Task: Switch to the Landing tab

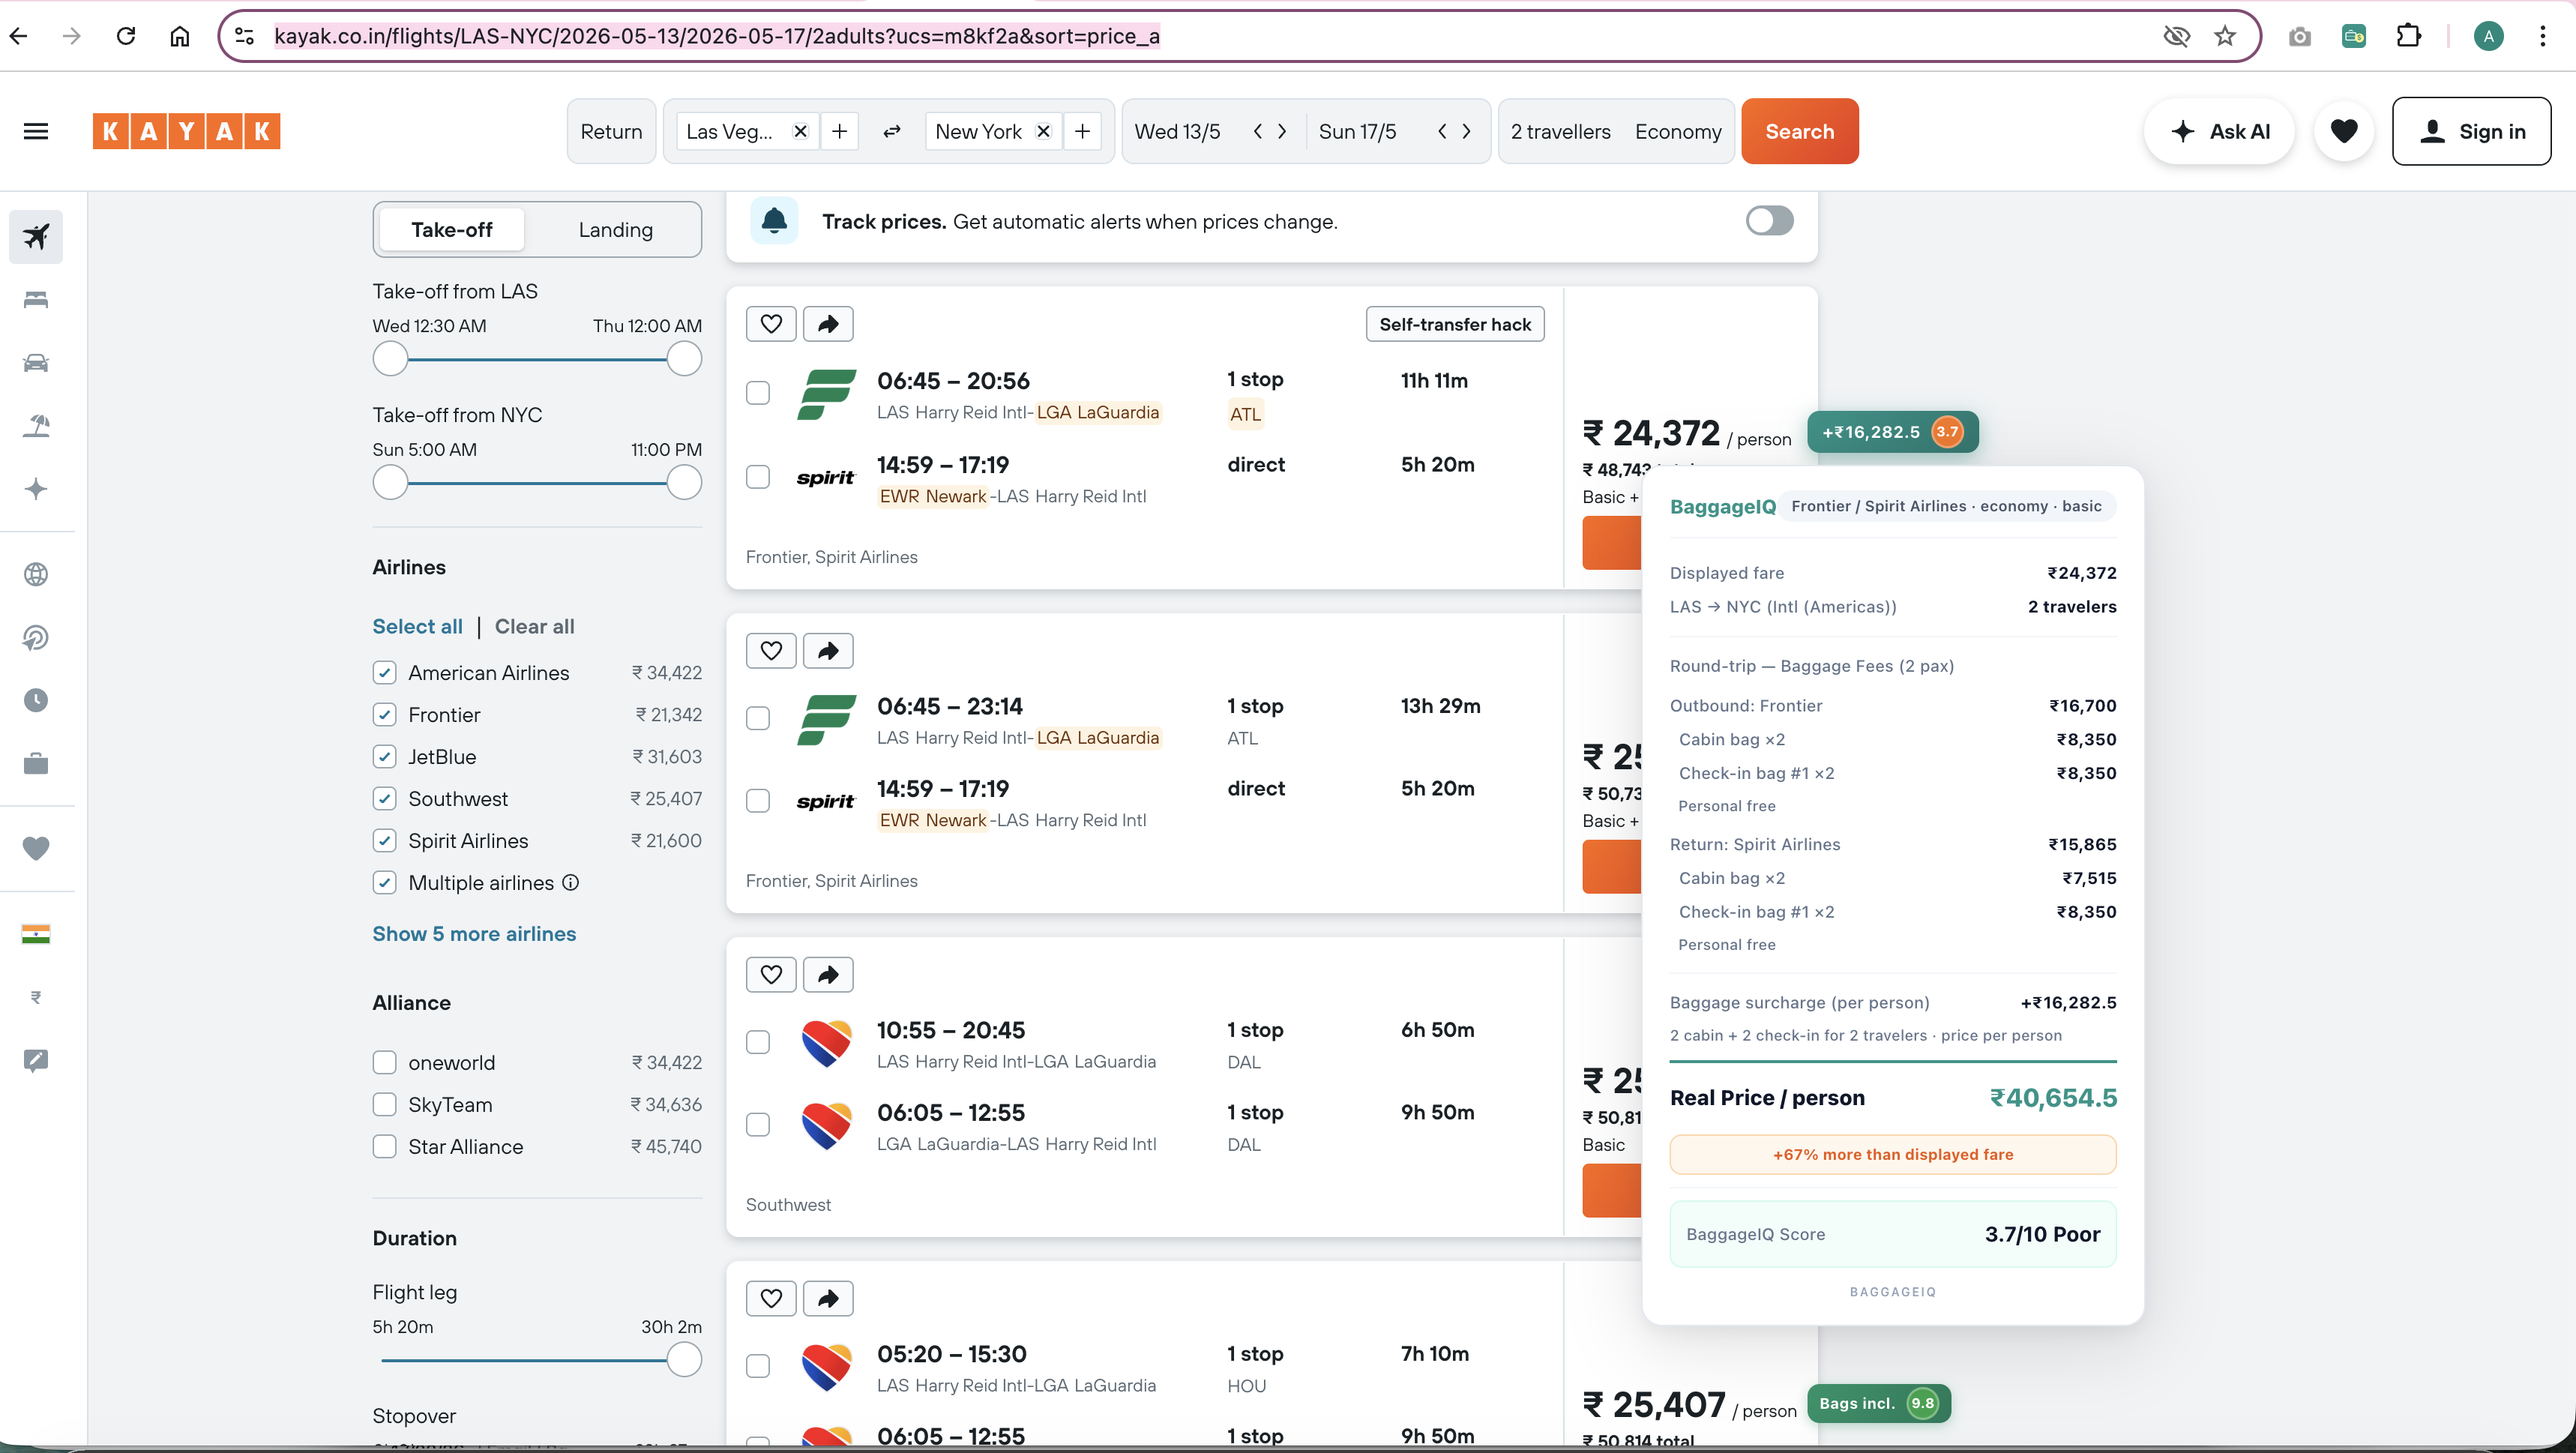Action: [615, 230]
